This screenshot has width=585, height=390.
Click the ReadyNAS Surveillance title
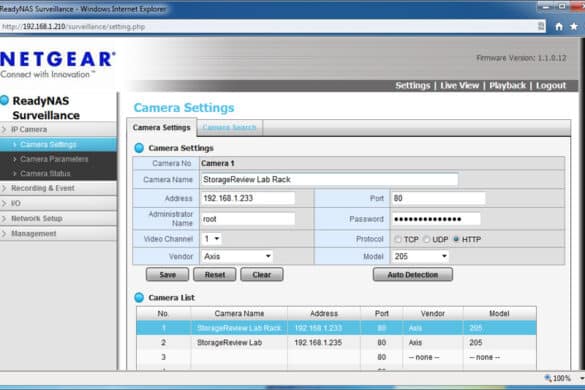46,108
